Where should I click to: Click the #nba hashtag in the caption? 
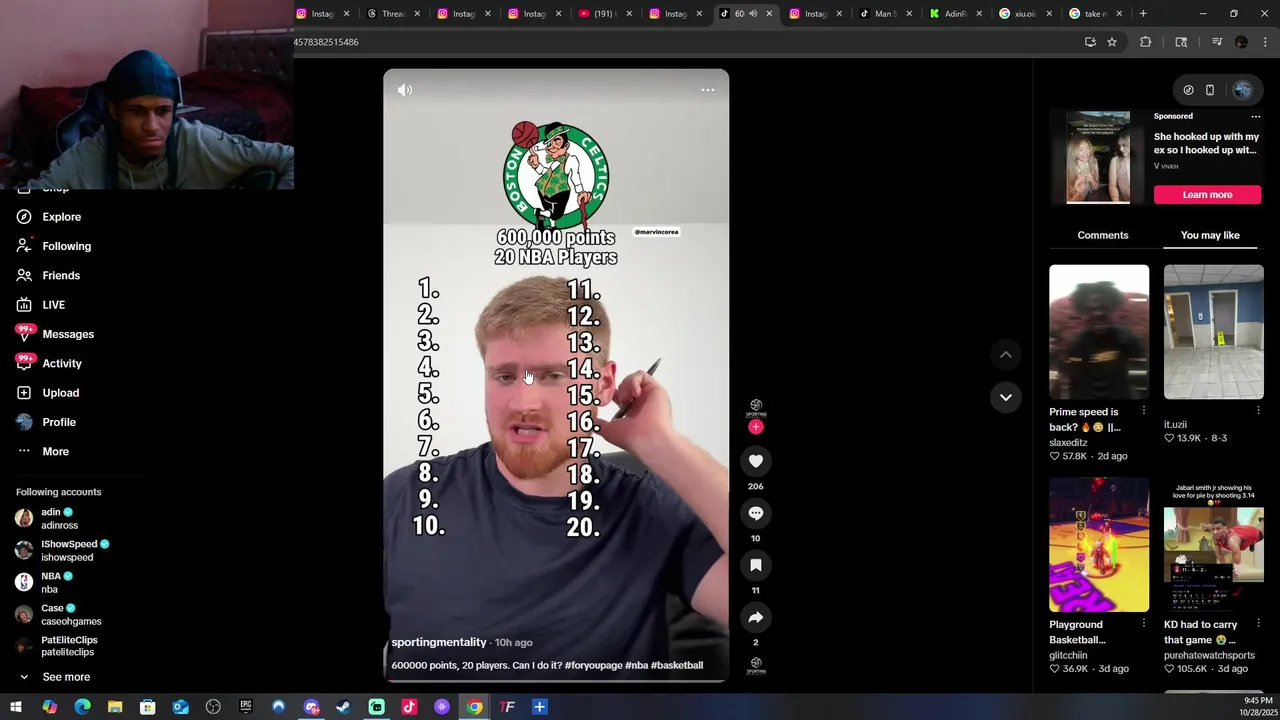point(636,665)
